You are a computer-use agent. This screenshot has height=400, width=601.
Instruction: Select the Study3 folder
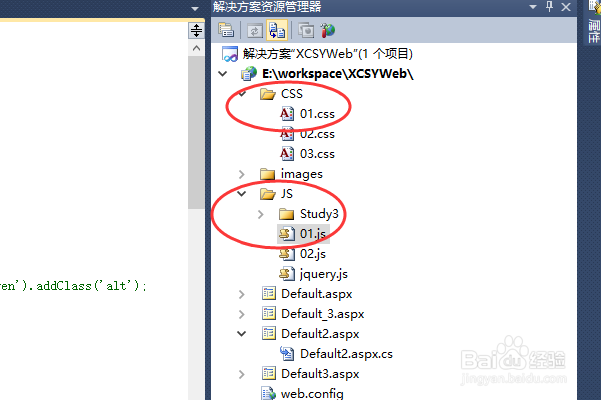tap(319, 214)
